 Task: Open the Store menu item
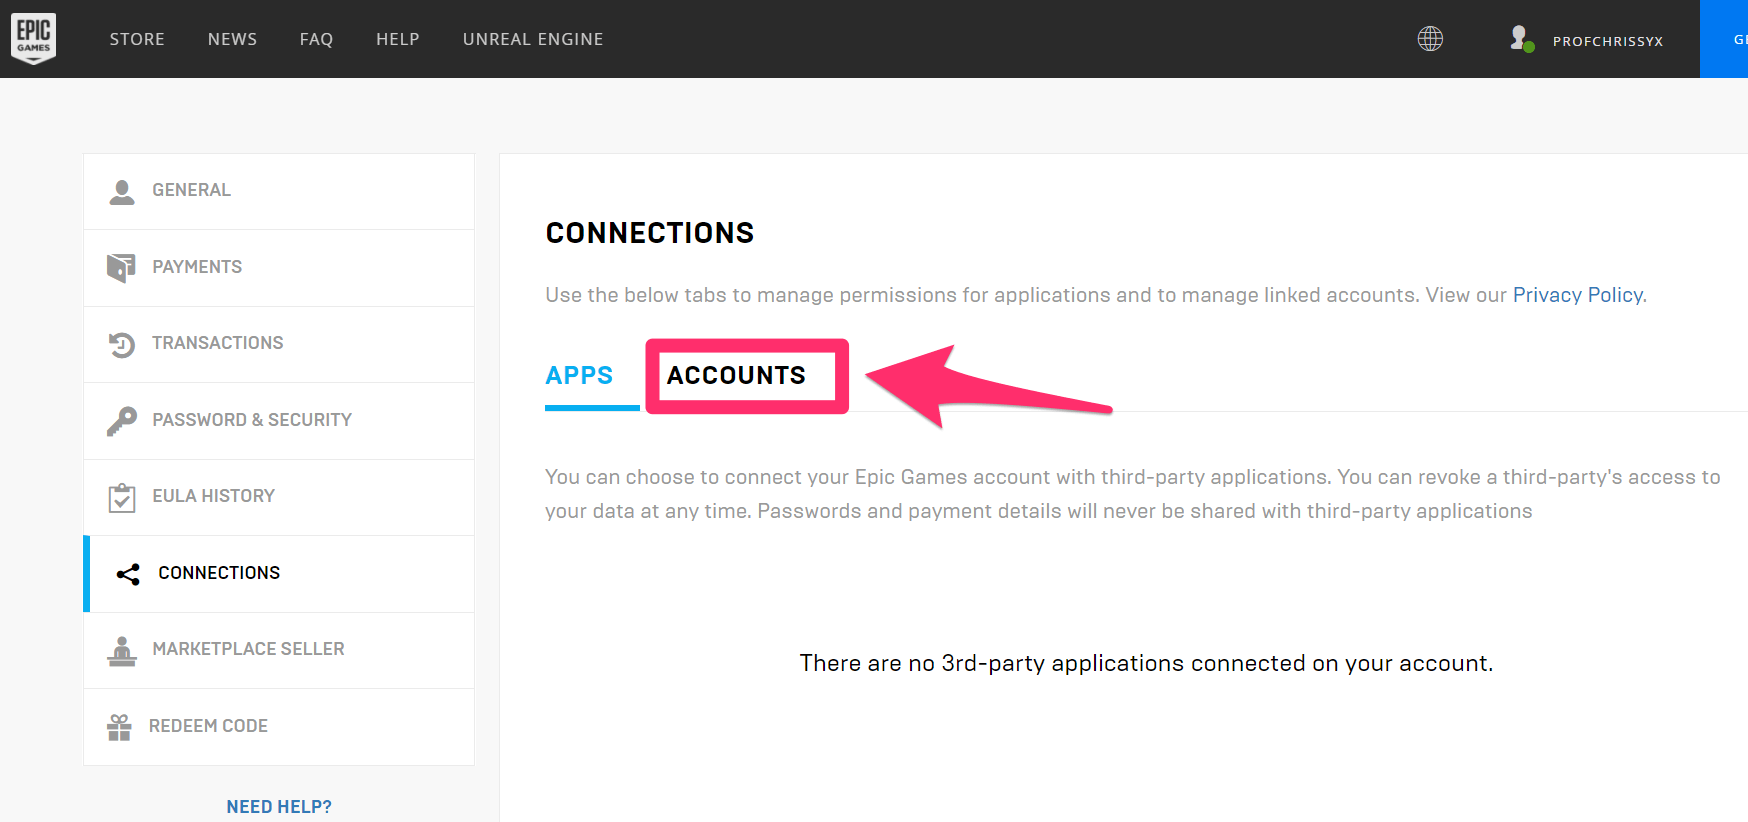137,39
